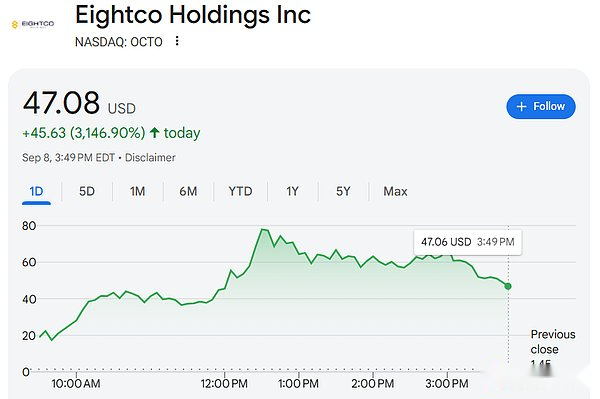Show the 6M chart range
The image size is (600, 399).
pos(188,191)
